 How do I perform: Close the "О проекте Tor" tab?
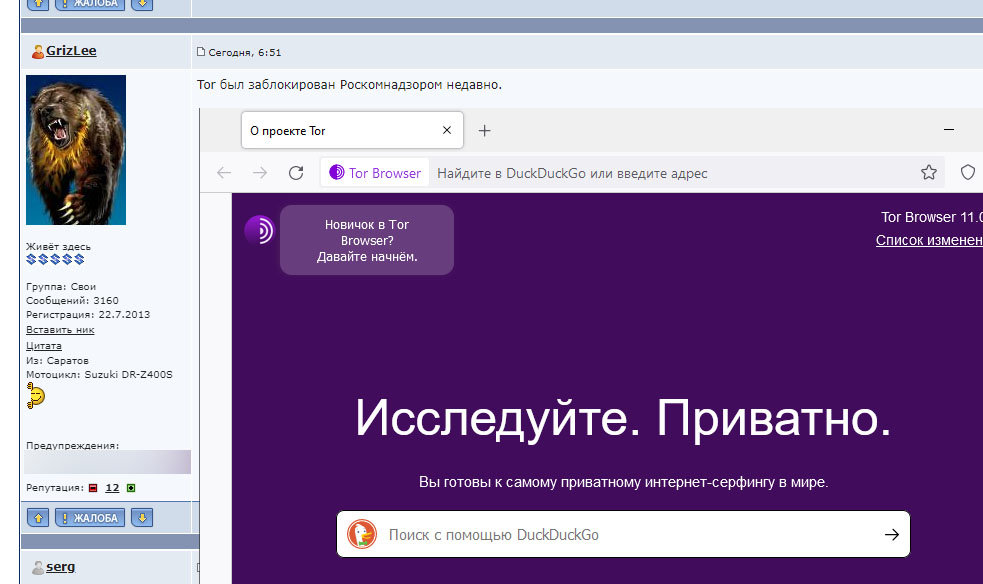[x=447, y=131]
